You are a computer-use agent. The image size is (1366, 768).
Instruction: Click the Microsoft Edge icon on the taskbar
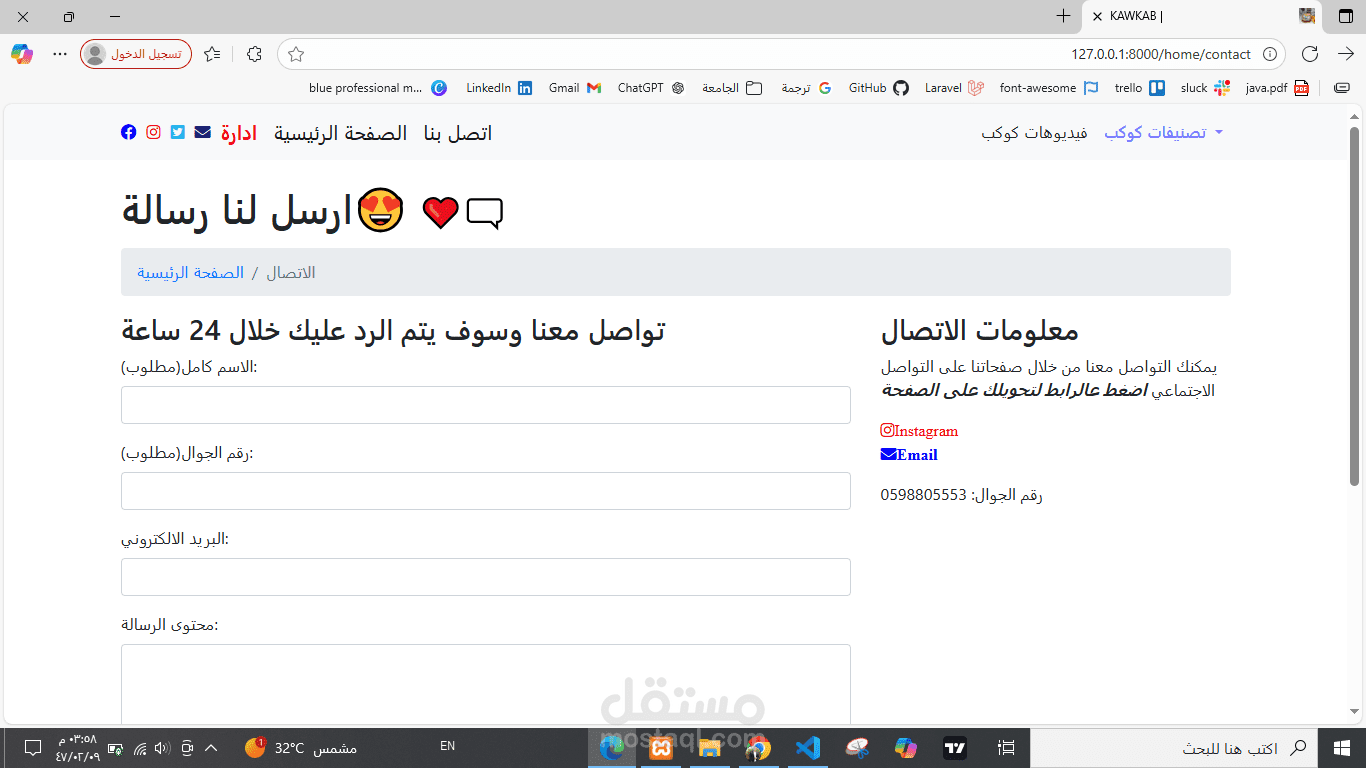point(611,748)
